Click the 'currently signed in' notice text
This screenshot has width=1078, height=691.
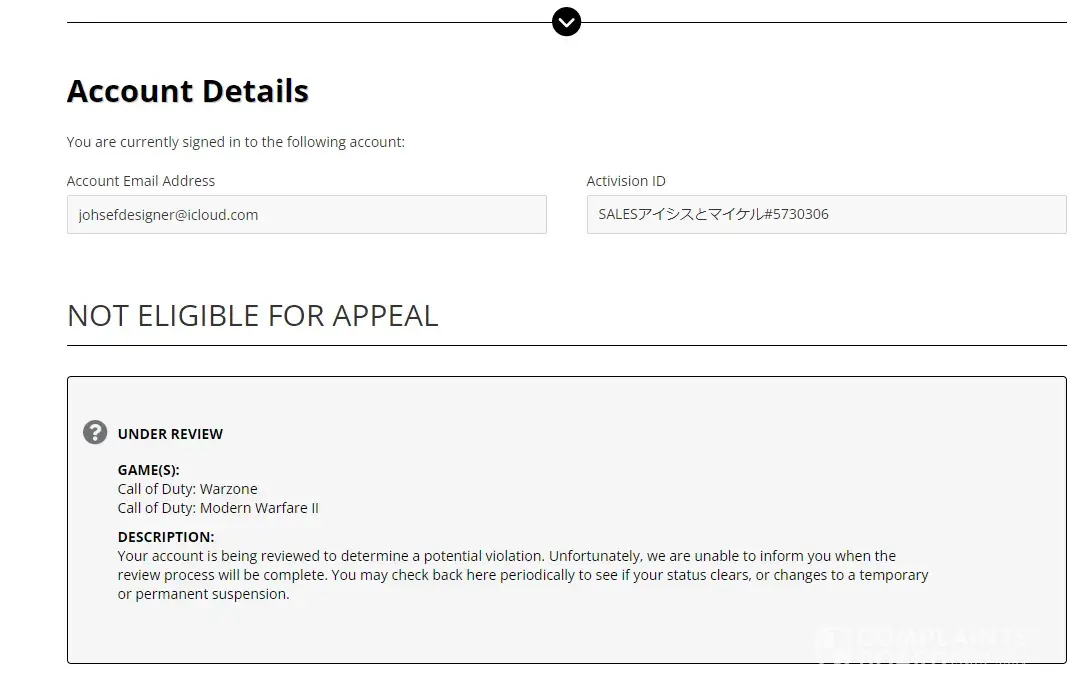pyautogui.click(x=236, y=142)
